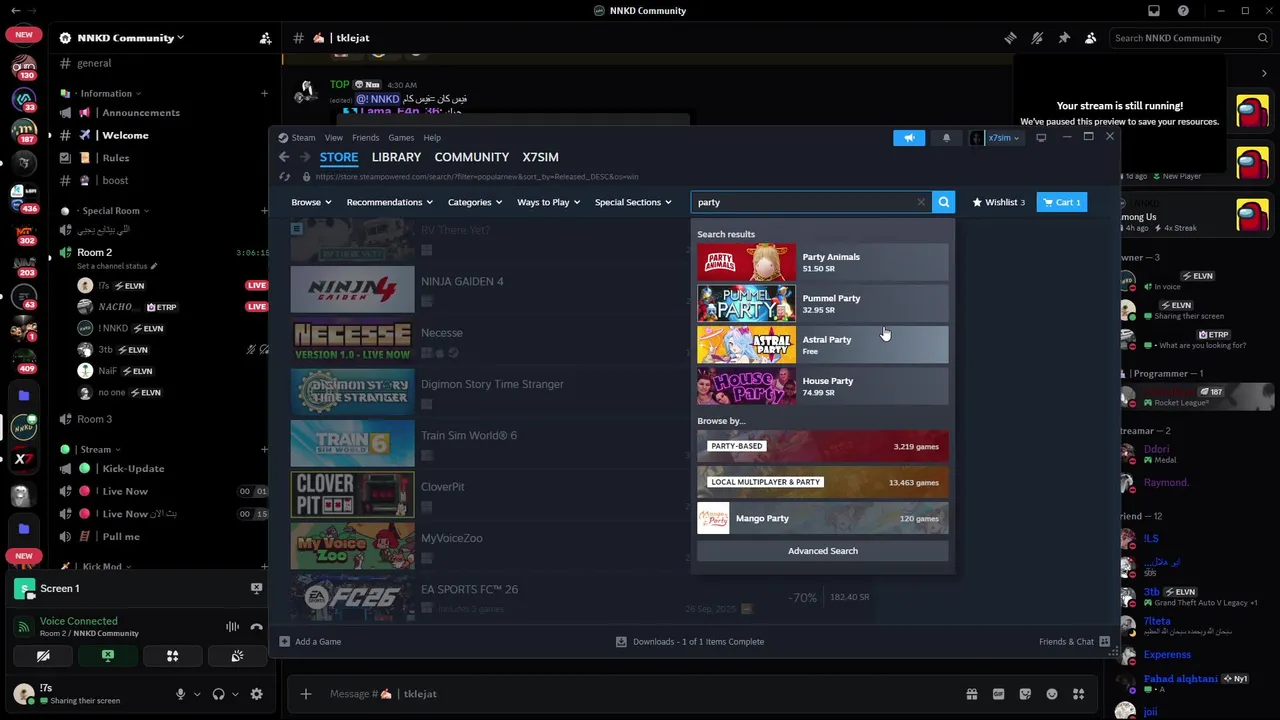The image size is (1280, 720).
Task: Open Discord Announcements channel
Action: [x=140, y=113]
